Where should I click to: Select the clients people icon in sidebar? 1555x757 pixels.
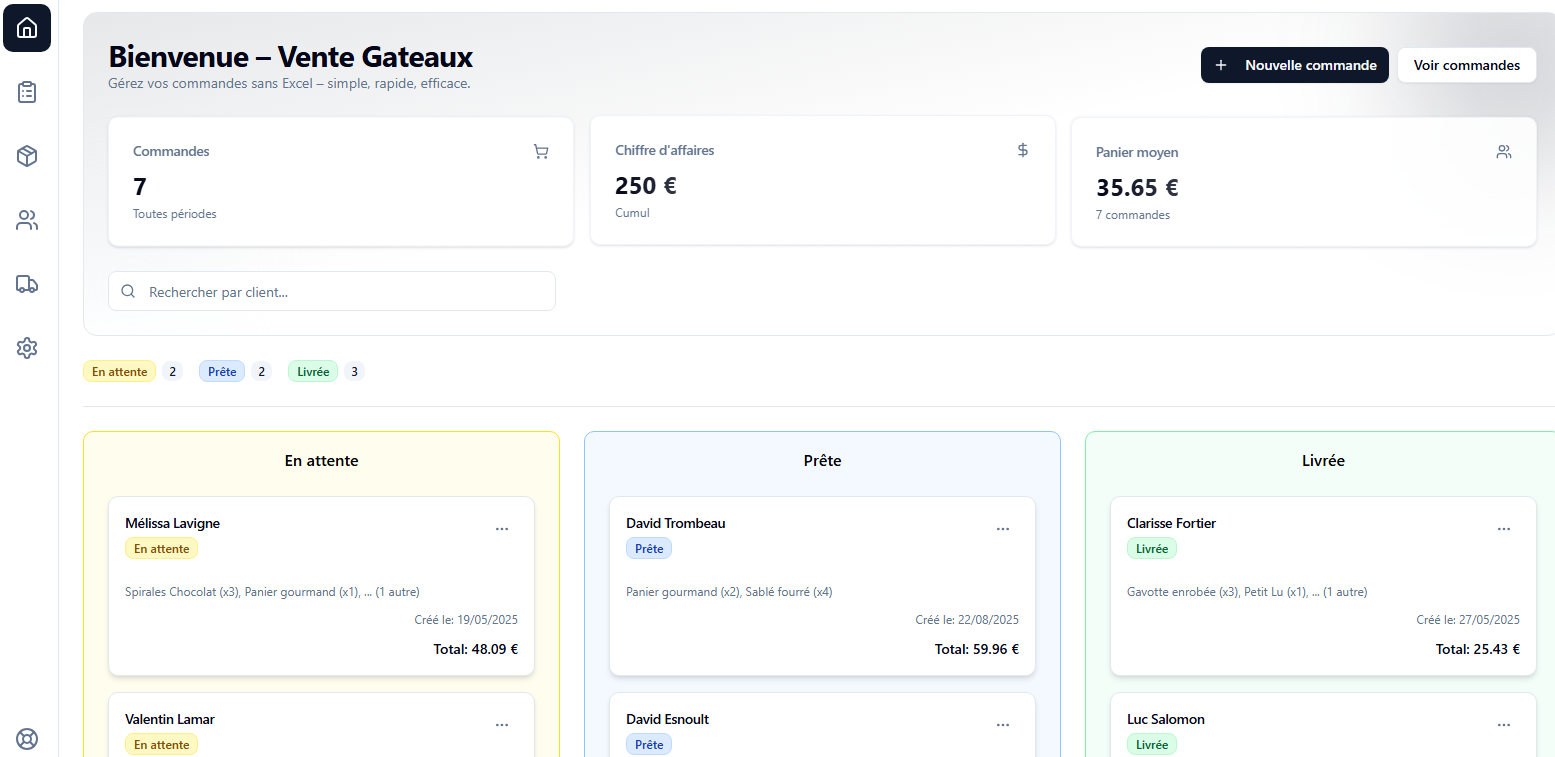tap(26, 220)
